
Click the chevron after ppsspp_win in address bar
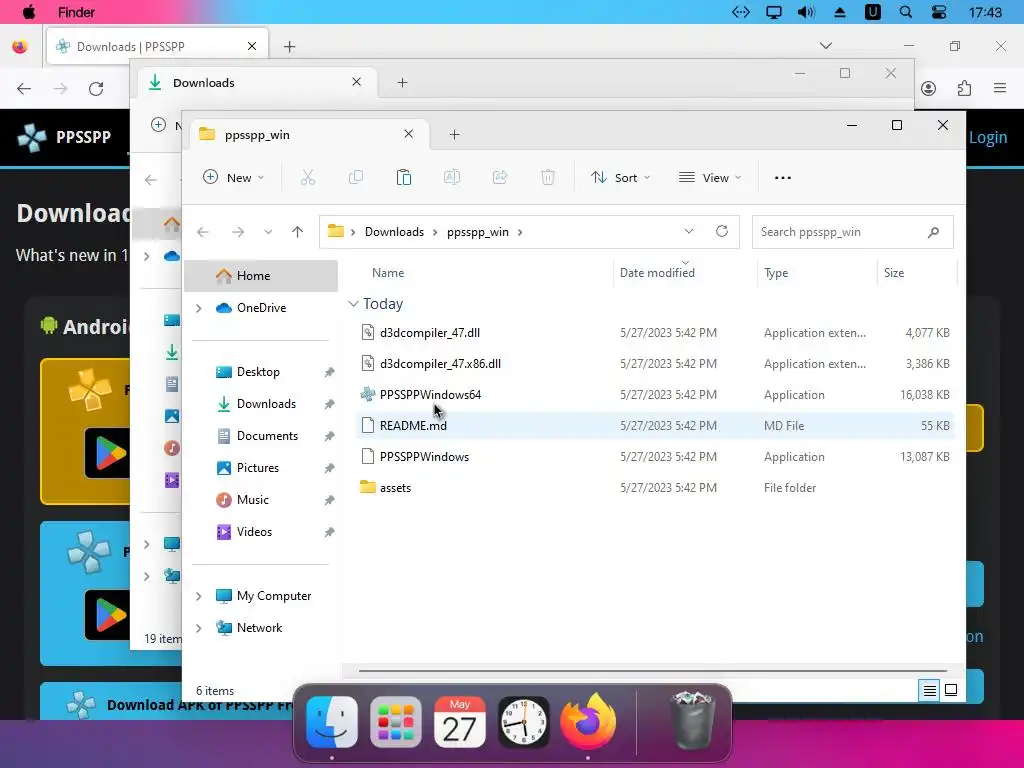click(520, 232)
